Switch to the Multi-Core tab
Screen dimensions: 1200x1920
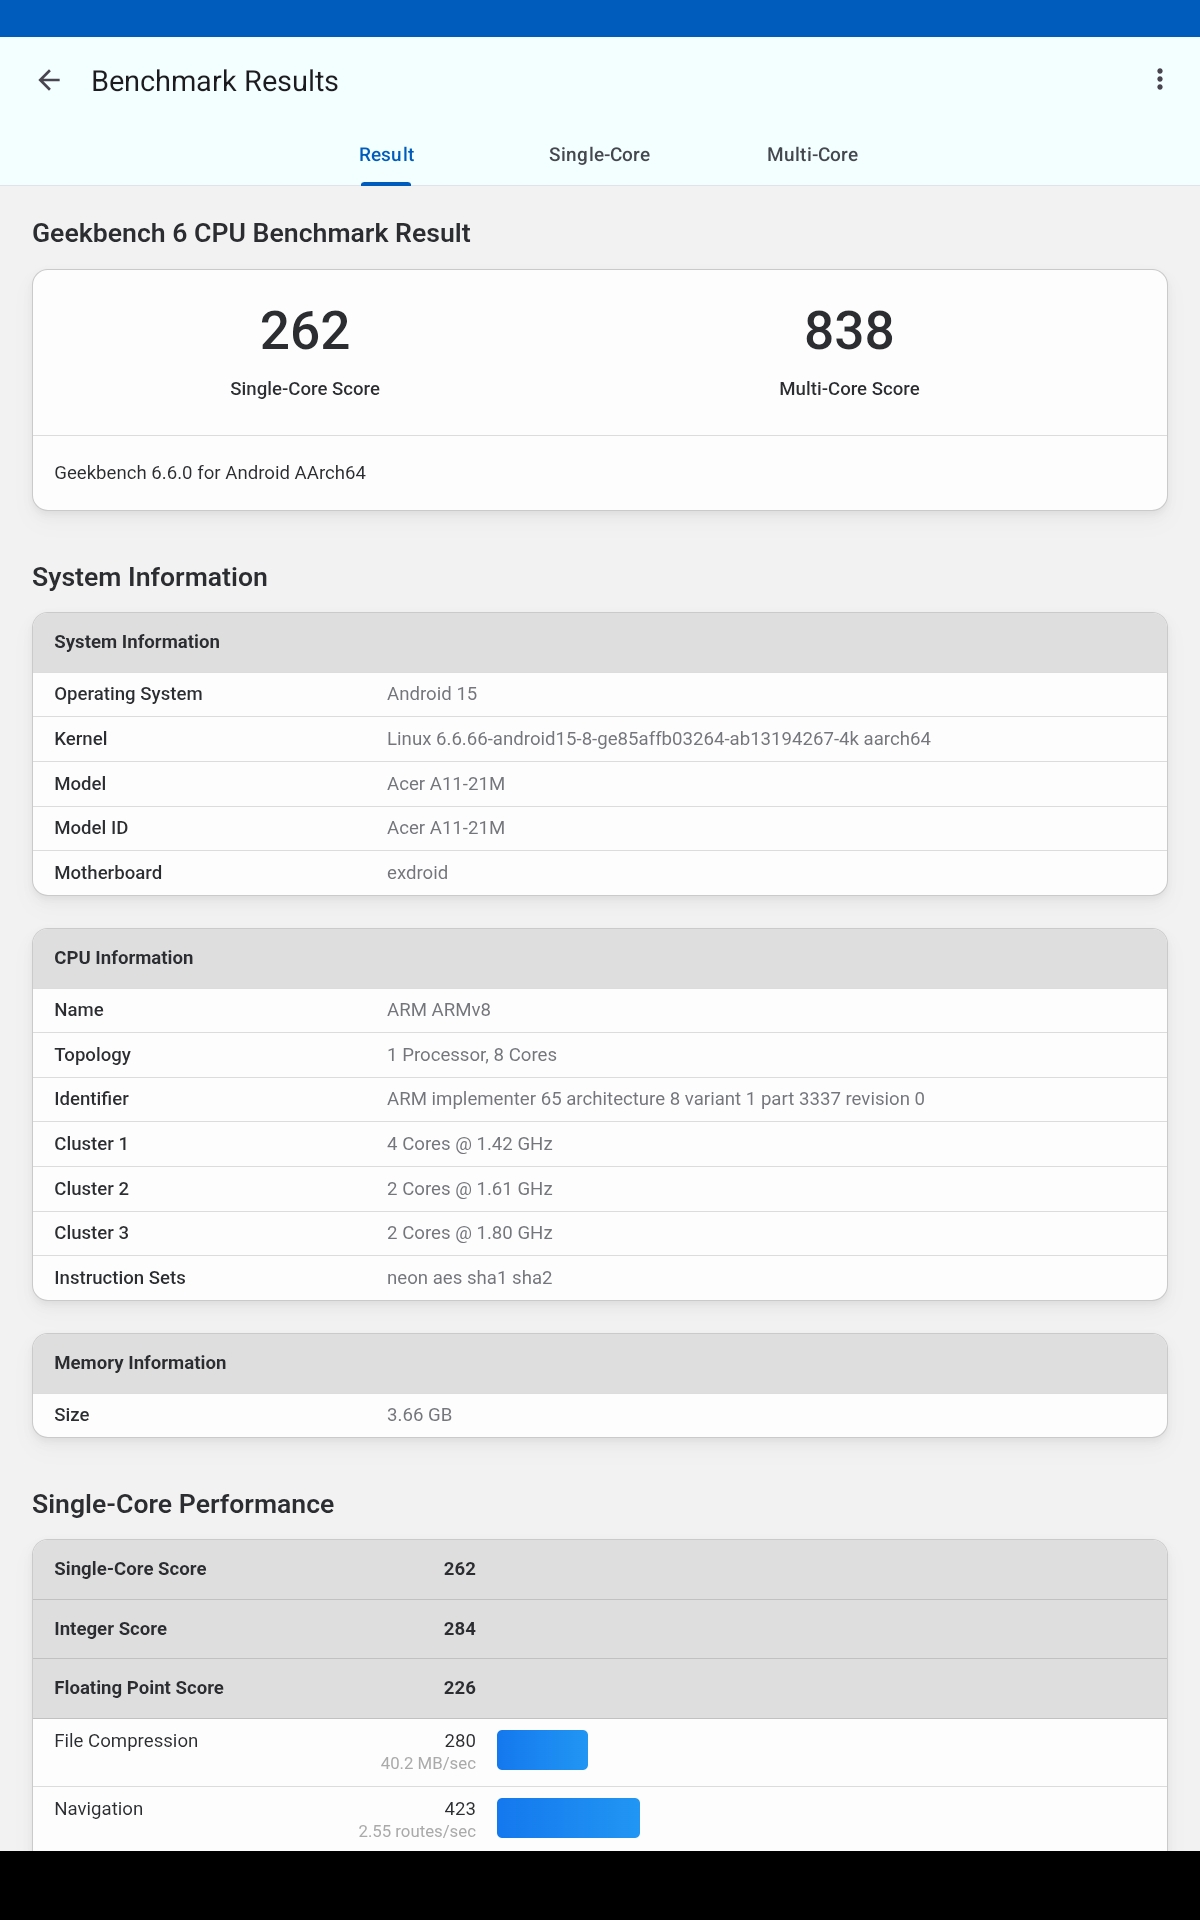point(812,155)
